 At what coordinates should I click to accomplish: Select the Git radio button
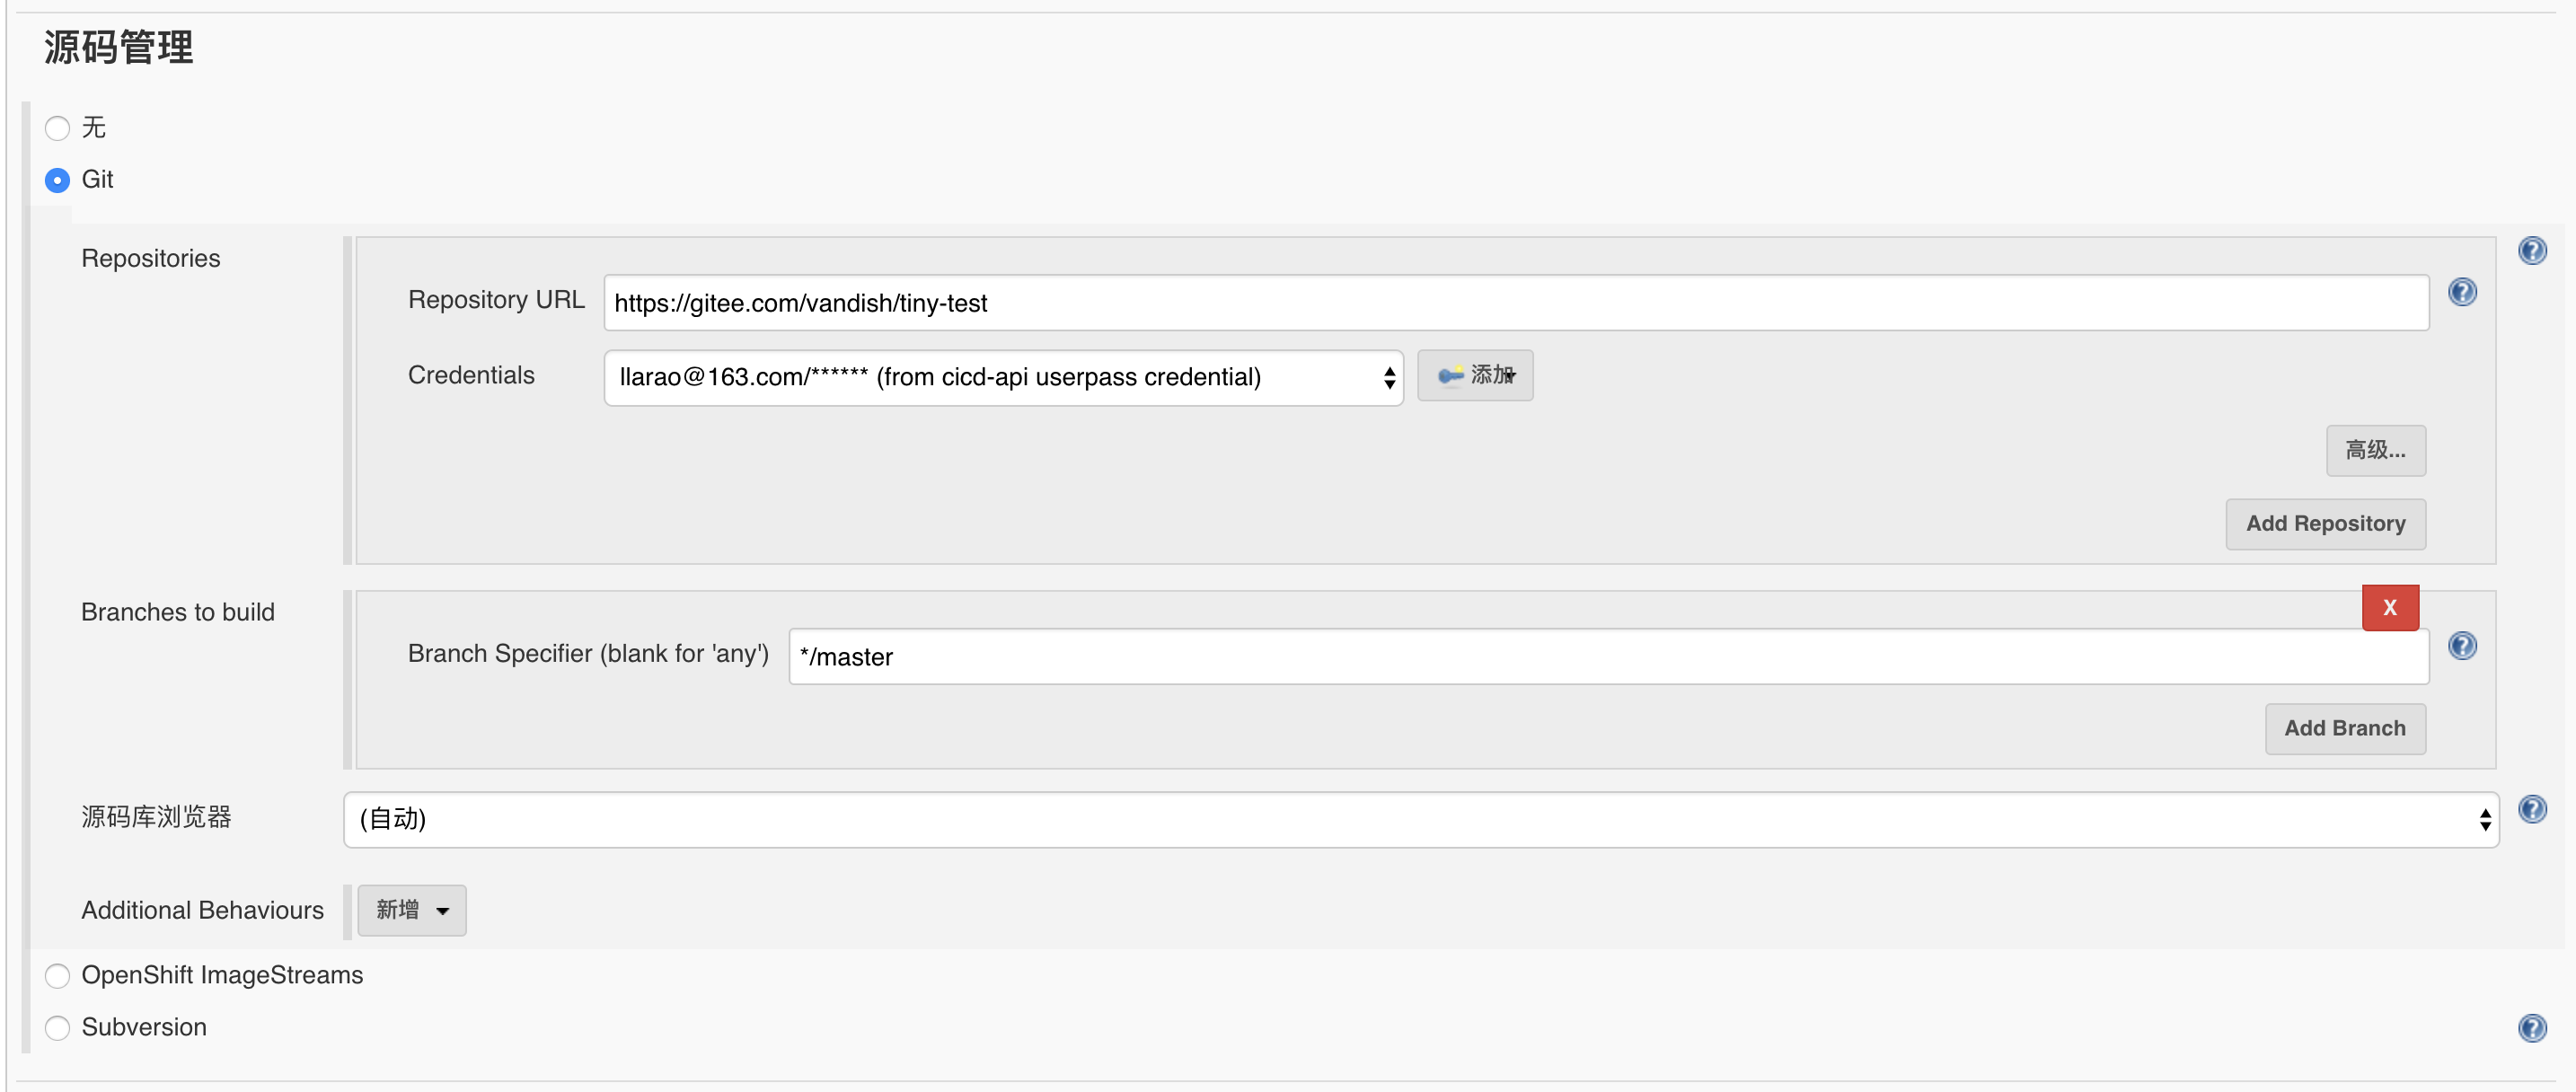pos(57,180)
